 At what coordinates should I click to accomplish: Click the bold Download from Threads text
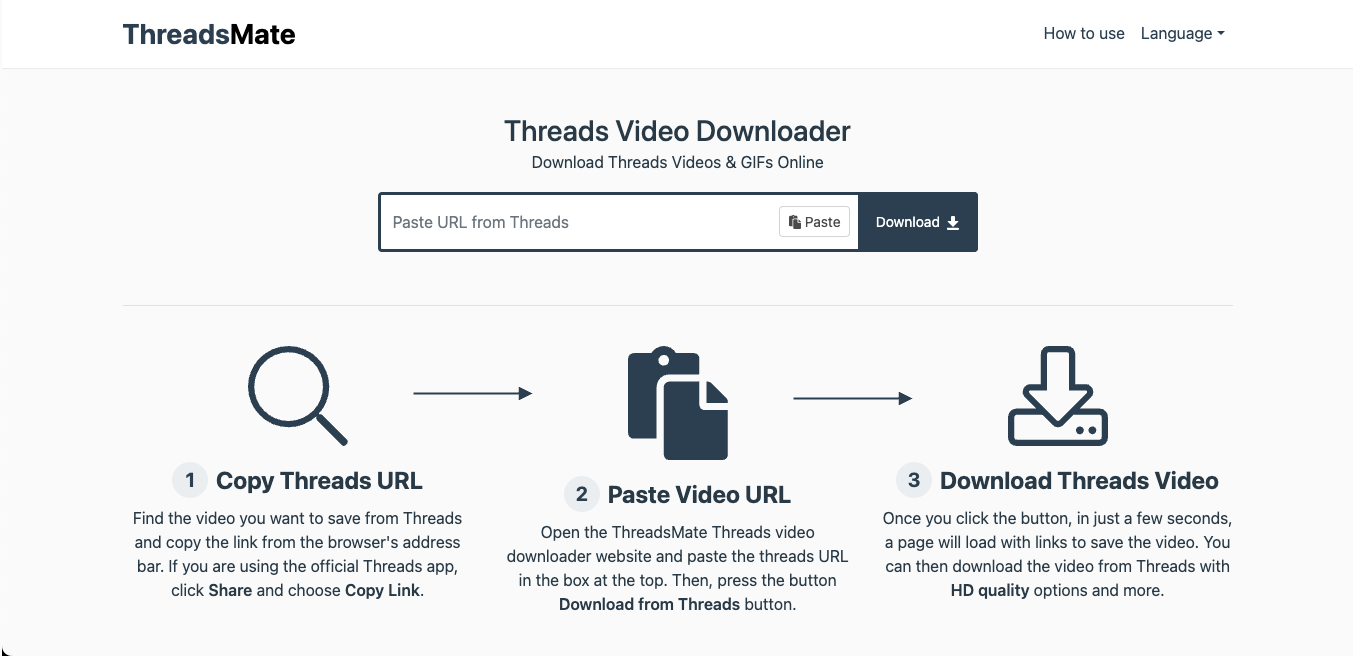649,604
